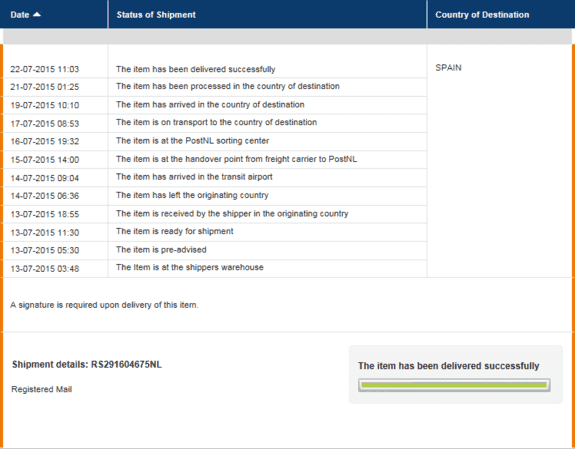Click date 13-07-2015 11:30

[44, 233]
